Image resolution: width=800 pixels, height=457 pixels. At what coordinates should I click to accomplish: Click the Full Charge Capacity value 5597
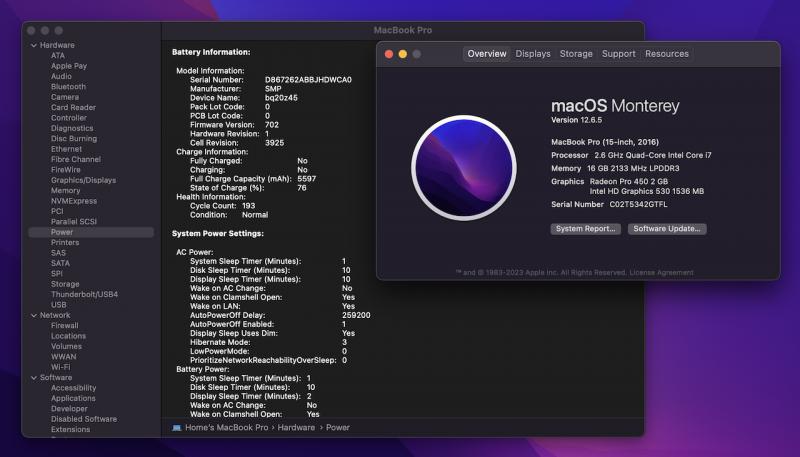tap(307, 179)
